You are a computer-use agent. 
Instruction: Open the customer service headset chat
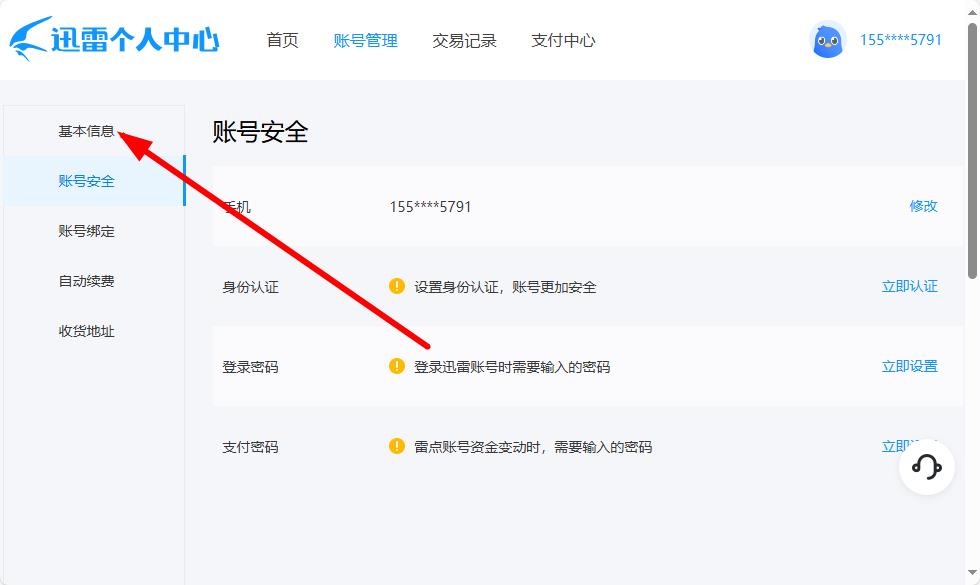(x=927, y=467)
